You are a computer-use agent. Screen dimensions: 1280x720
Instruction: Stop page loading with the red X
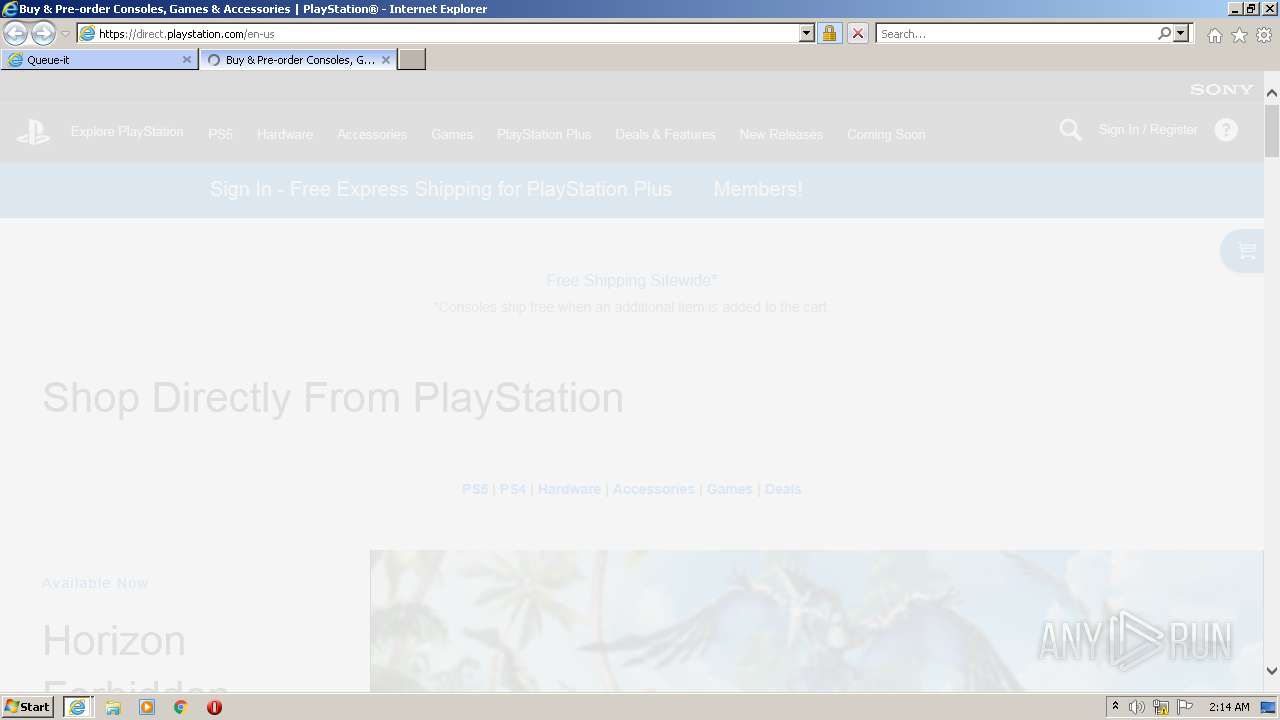click(x=857, y=34)
